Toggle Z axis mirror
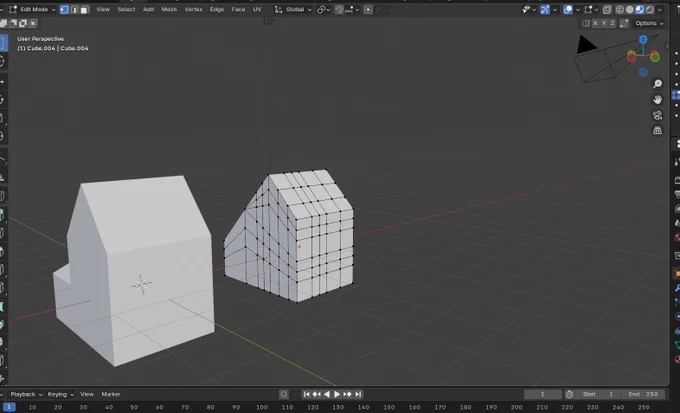 coord(612,23)
